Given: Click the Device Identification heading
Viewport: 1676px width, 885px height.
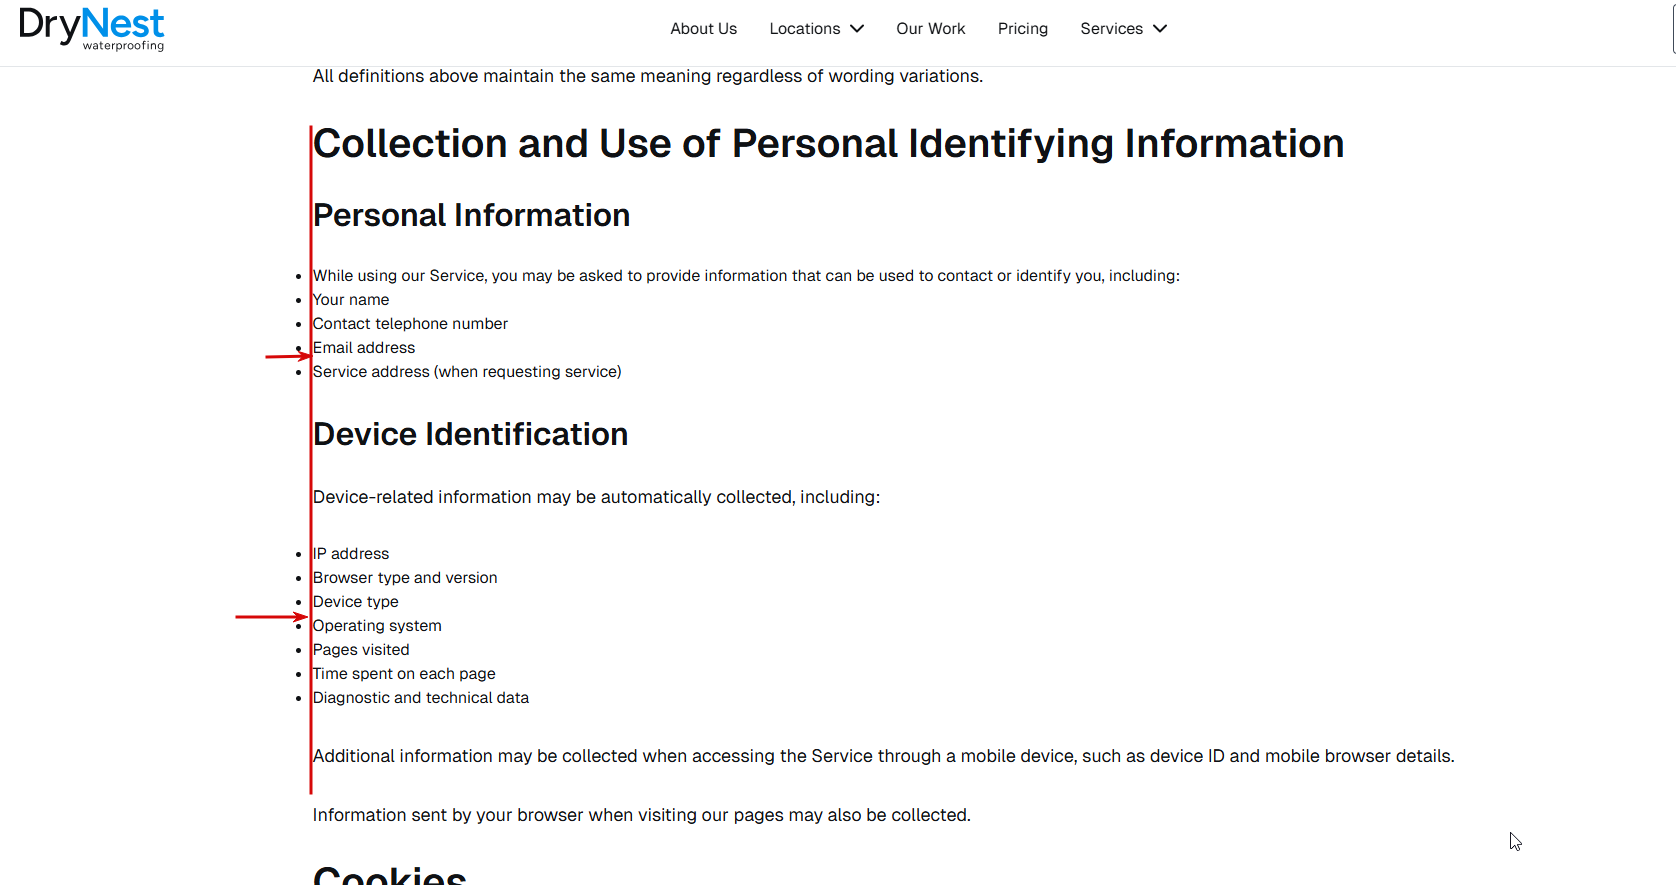Looking at the screenshot, I should point(470,435).
